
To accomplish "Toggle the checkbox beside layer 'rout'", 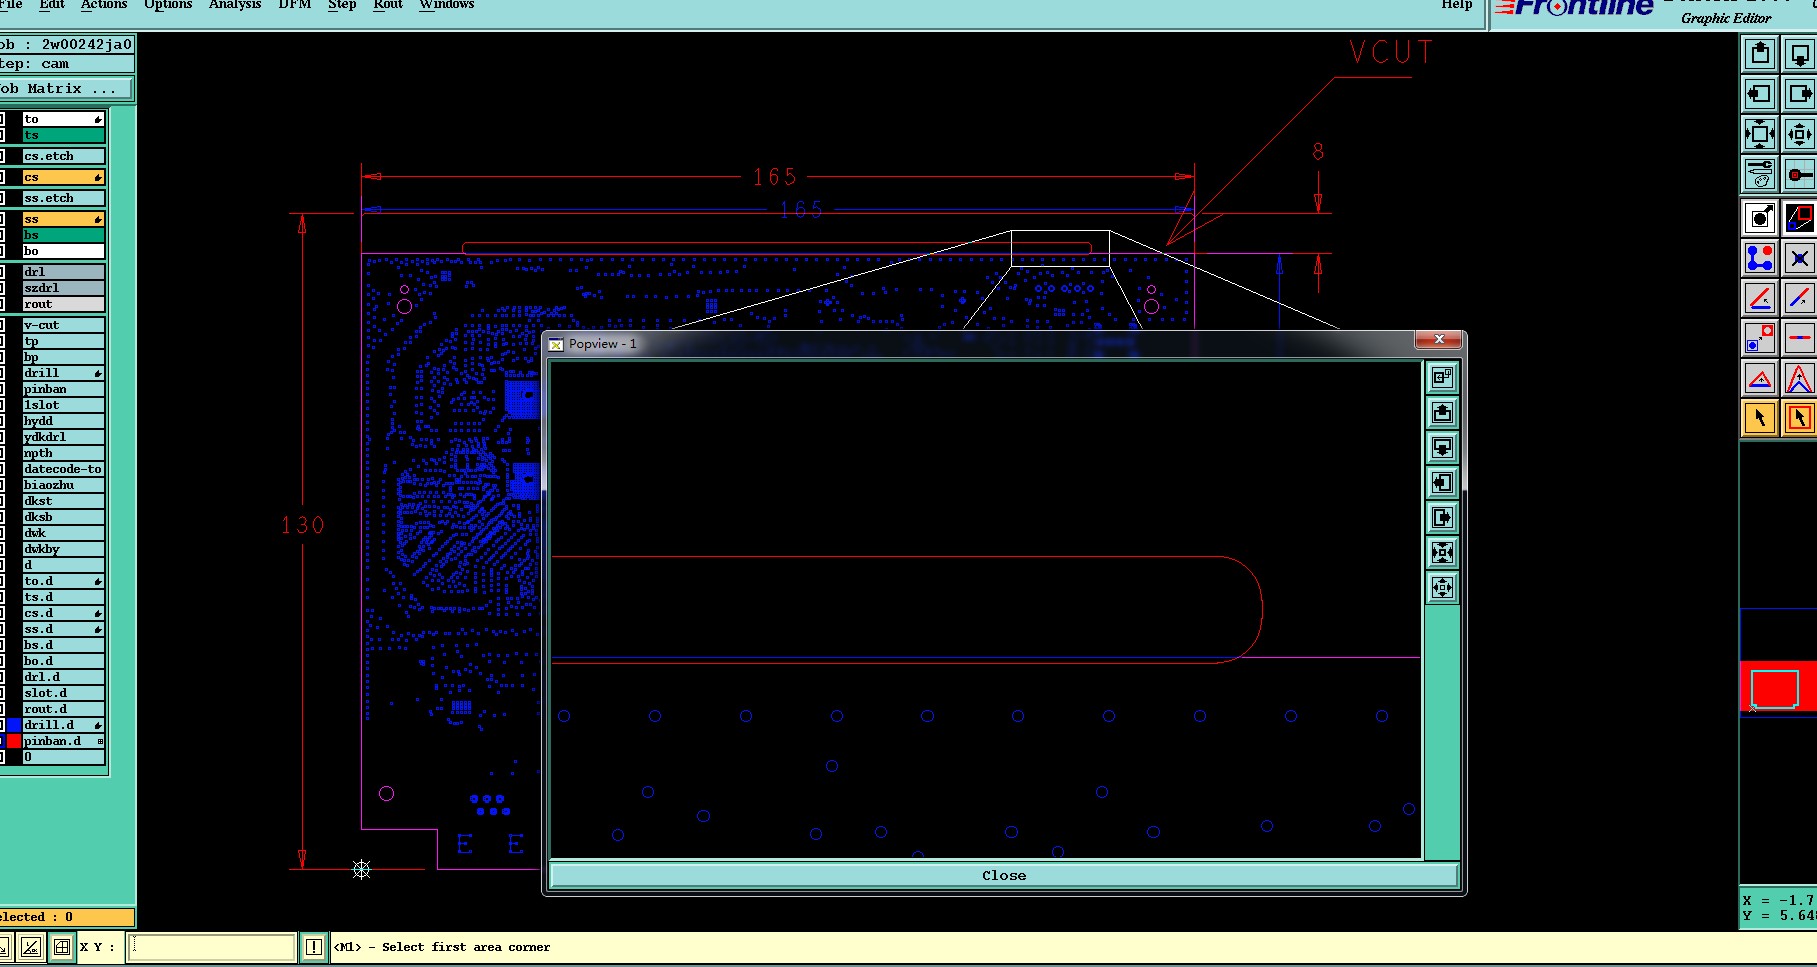I will pos(2,304).
